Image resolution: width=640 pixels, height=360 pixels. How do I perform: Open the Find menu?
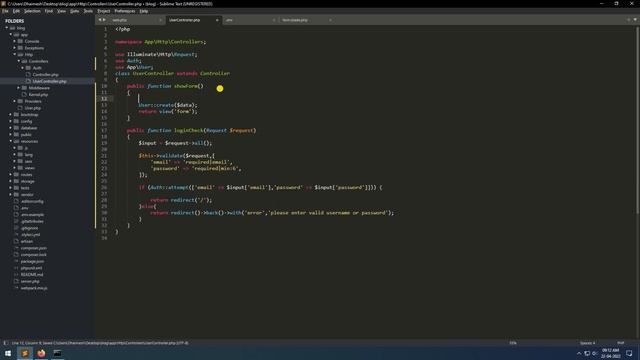[x=49, y=11]
